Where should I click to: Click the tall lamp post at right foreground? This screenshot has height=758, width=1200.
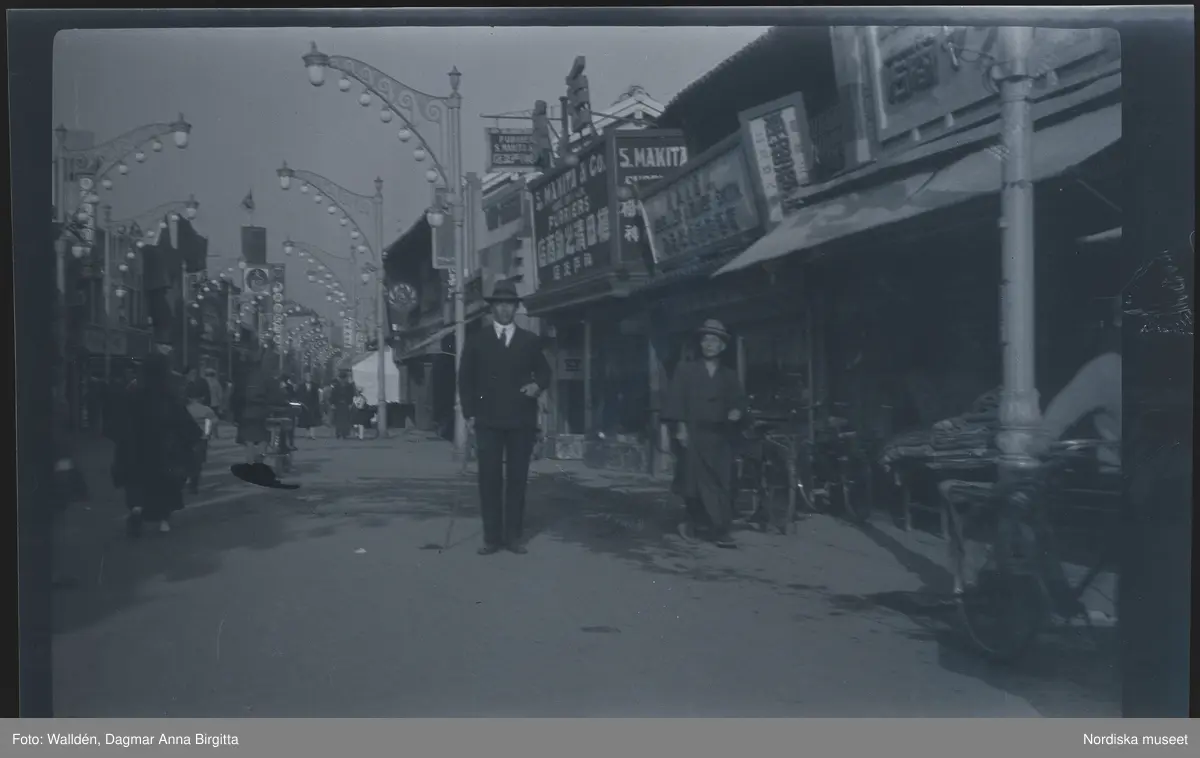(x=1017, y=250)
